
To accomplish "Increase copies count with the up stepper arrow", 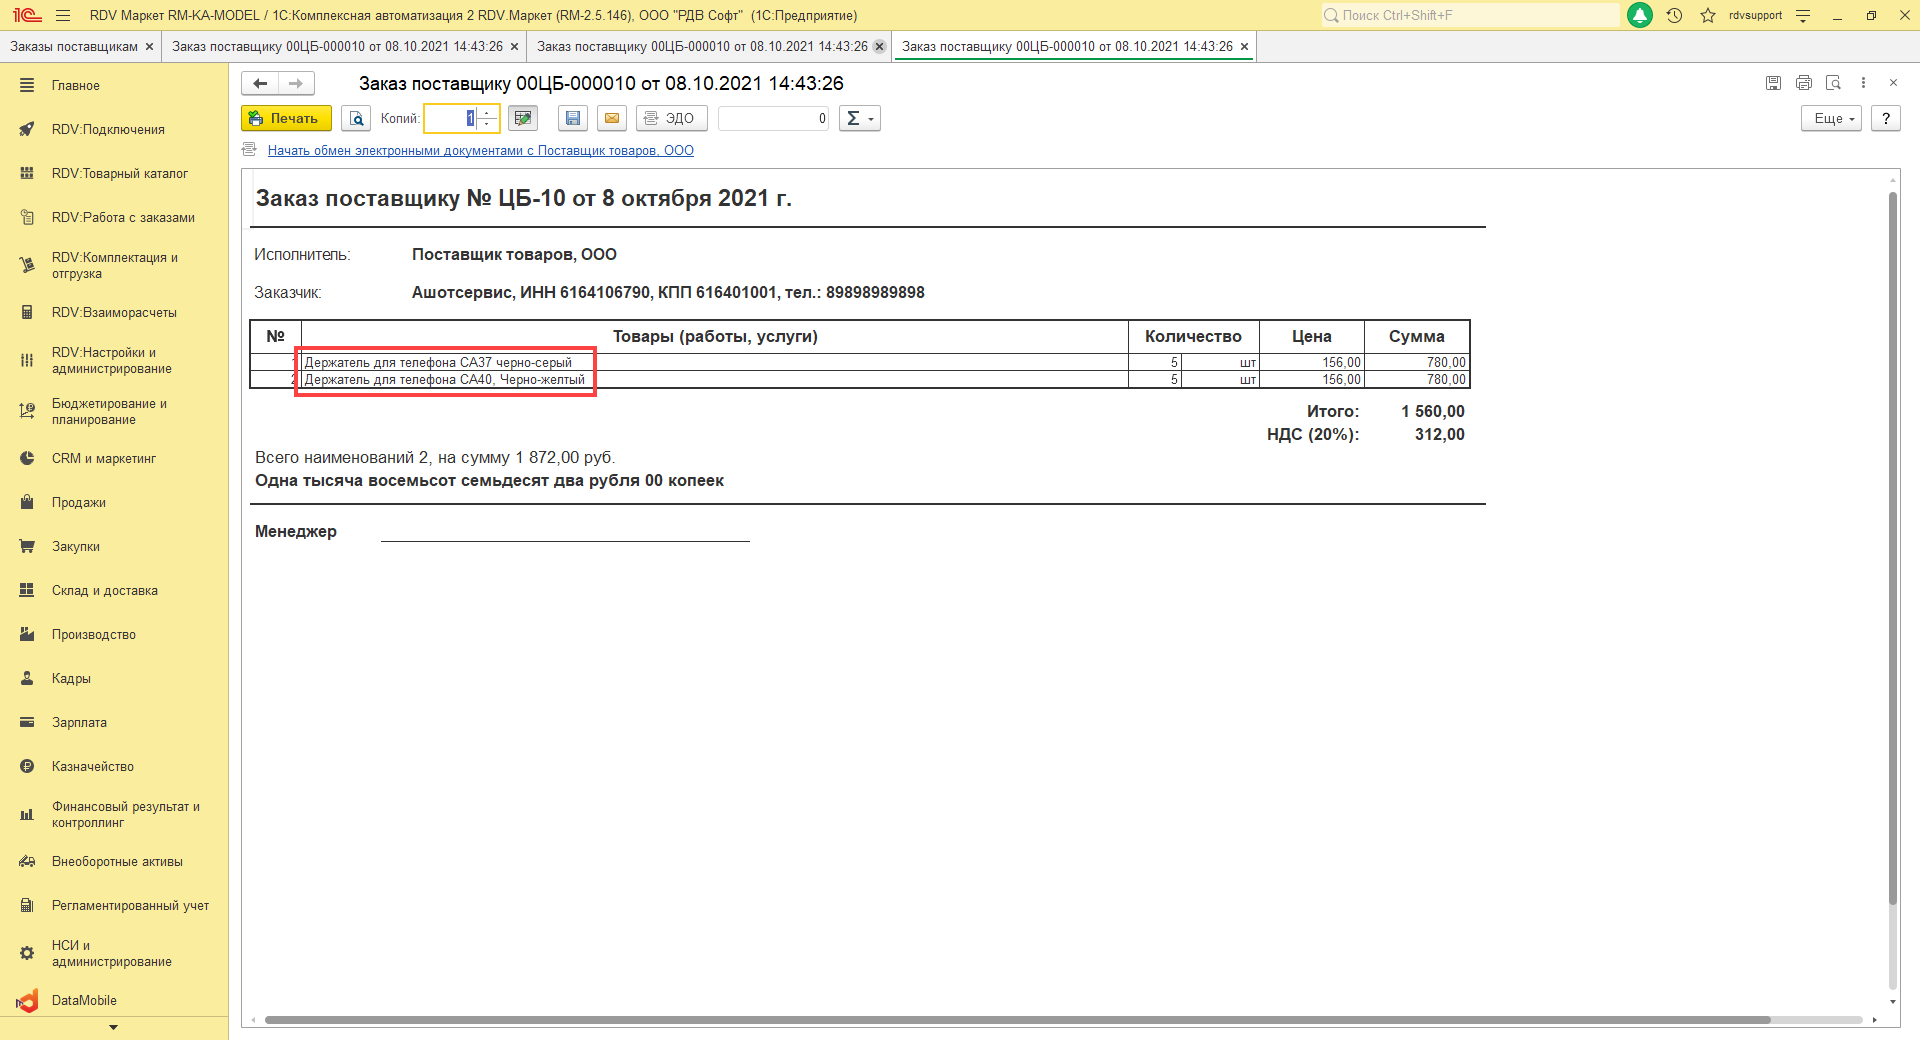I will tap(487, 113).
